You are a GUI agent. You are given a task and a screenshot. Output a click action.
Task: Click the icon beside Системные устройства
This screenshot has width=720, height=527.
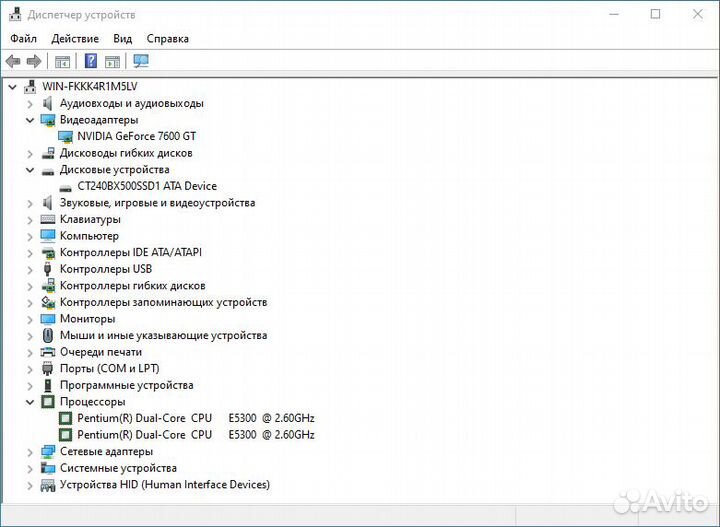point(48,468)
